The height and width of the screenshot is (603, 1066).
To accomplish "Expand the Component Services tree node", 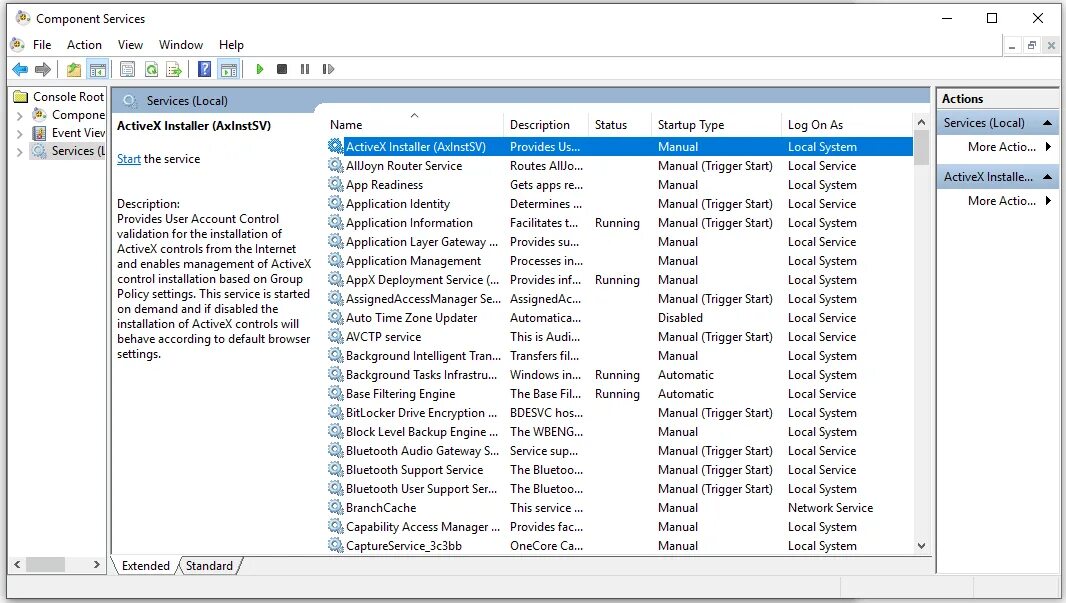I will (20, 116).
